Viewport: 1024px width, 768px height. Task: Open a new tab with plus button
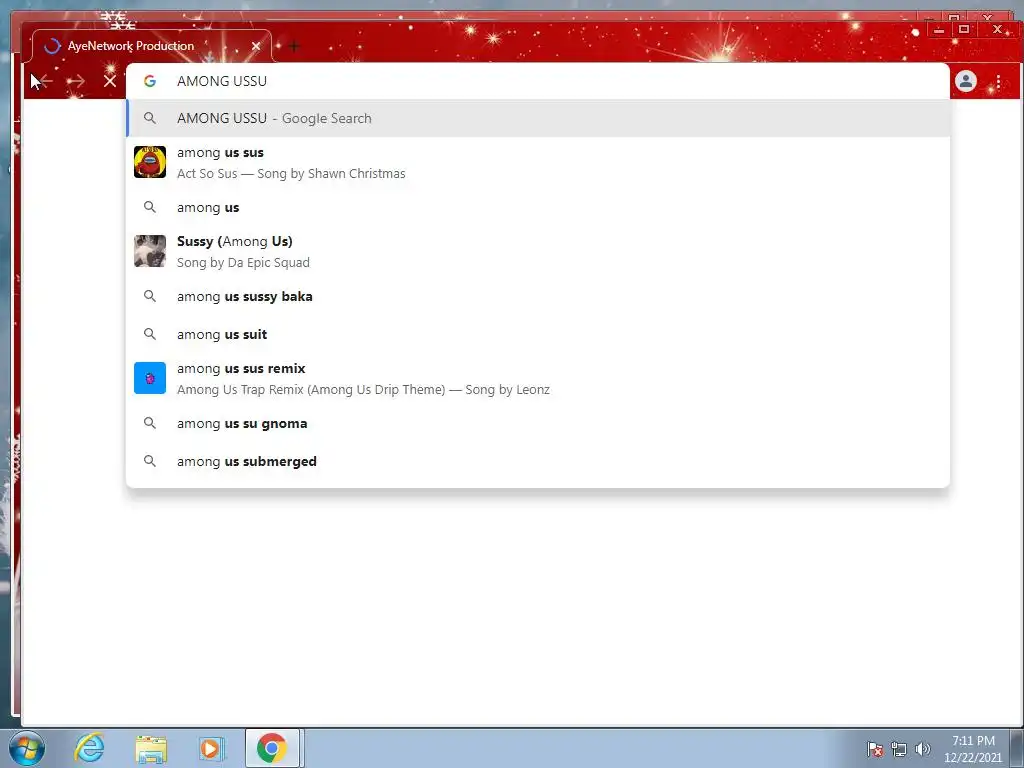coord(294,46)
